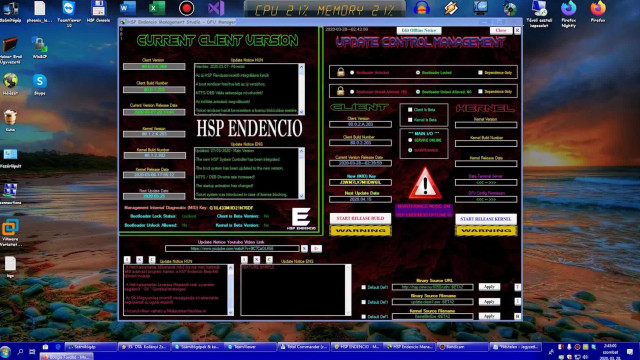This screenshot has width=640, height=360.
Task: Click red button above Update Notice HUN editor
Action: click(x=127, y=260)
